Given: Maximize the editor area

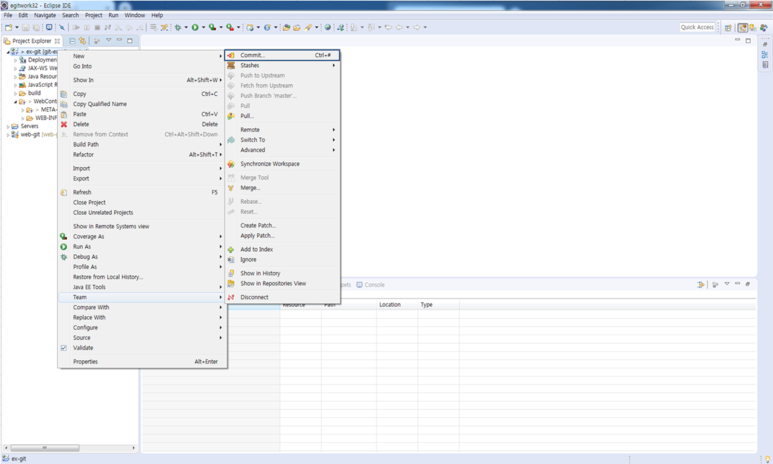Looking at the screenshot, I should click(x=748, y=40).
